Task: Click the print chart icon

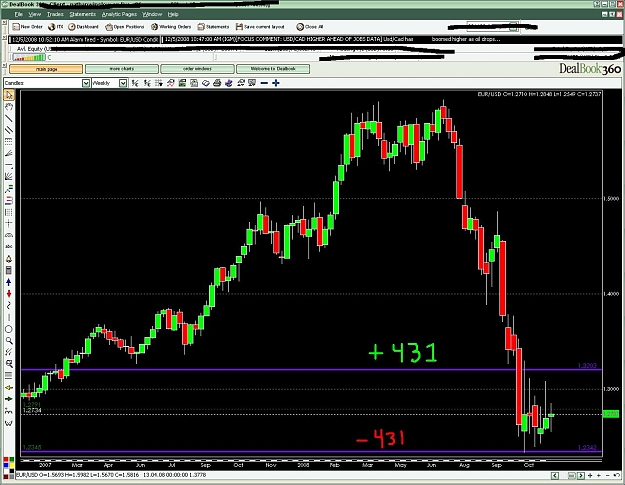Action: coord(217,83)
